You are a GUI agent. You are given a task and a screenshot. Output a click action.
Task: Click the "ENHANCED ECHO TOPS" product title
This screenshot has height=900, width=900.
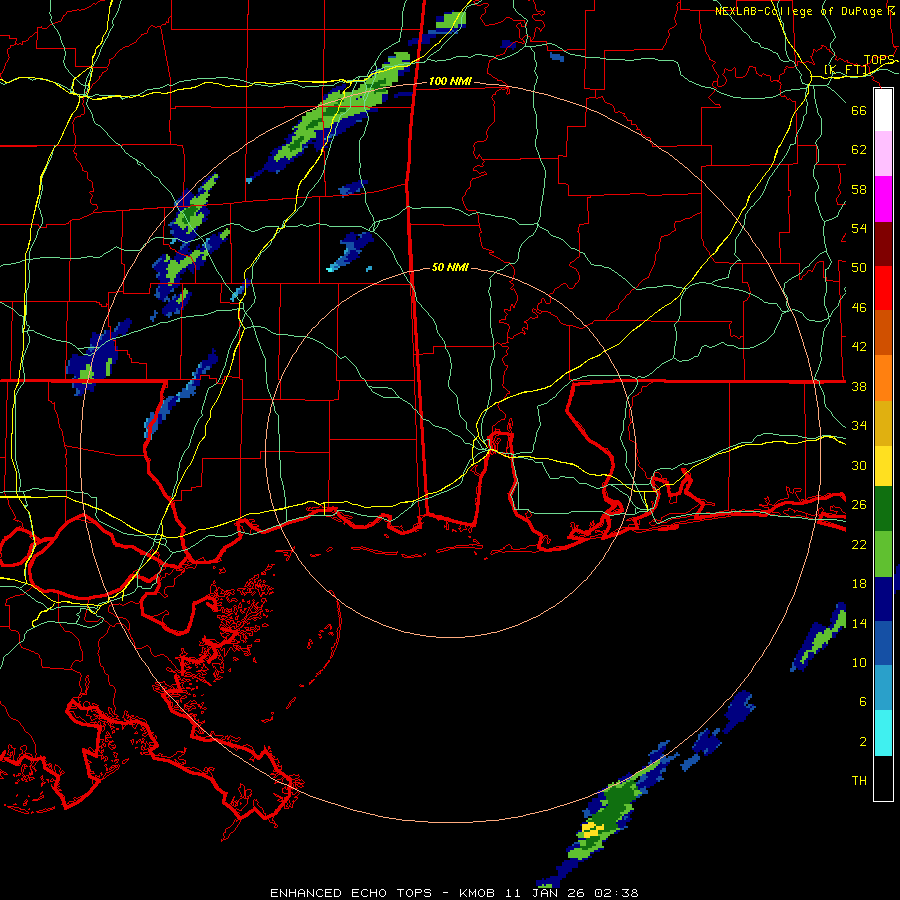click(351, 893)
